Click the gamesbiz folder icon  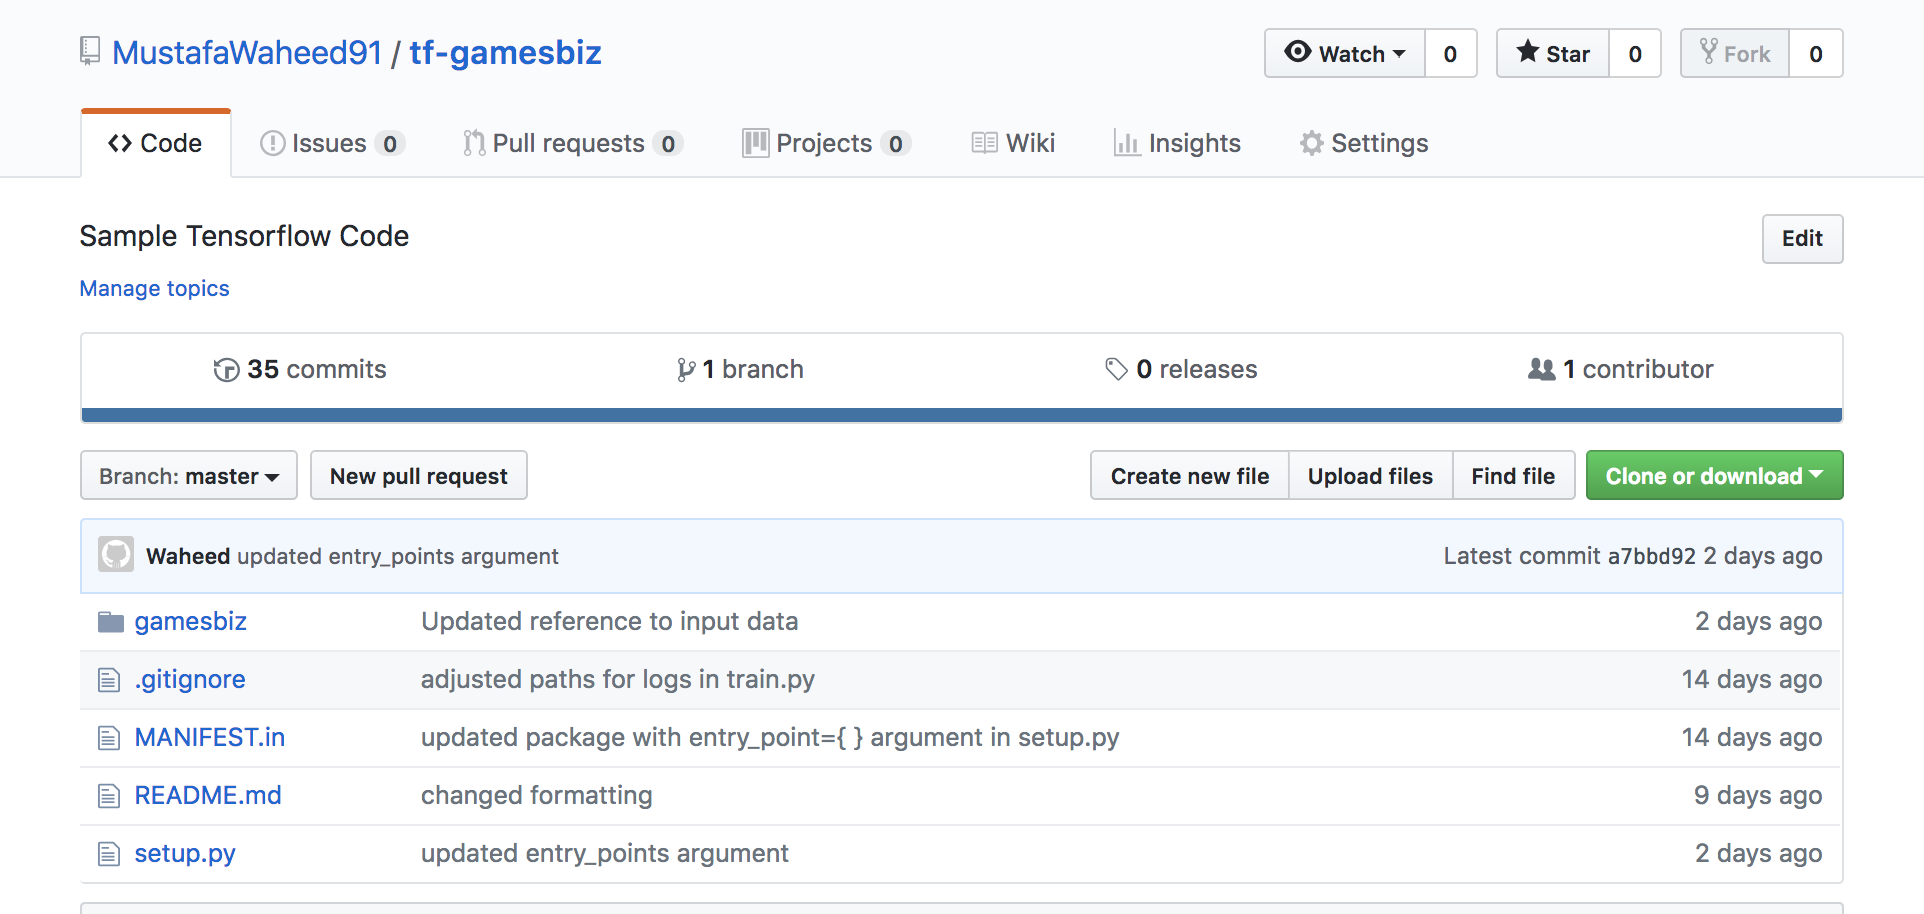[x=111, y=622]
